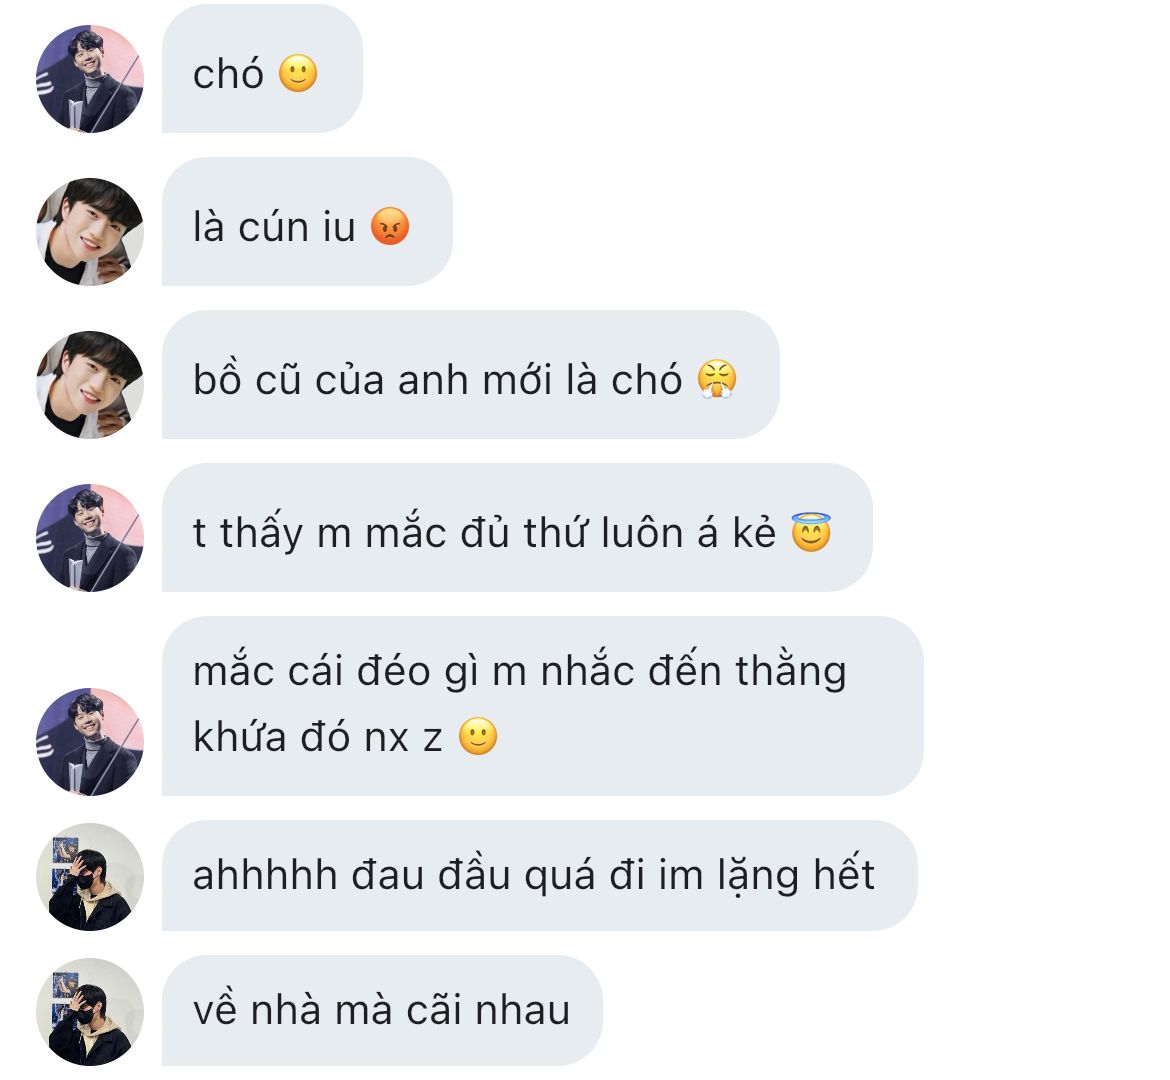Tap the avatar beside 'bồ cũ của anh' message
This screenshot has height=1080, width=1170.
90,385
